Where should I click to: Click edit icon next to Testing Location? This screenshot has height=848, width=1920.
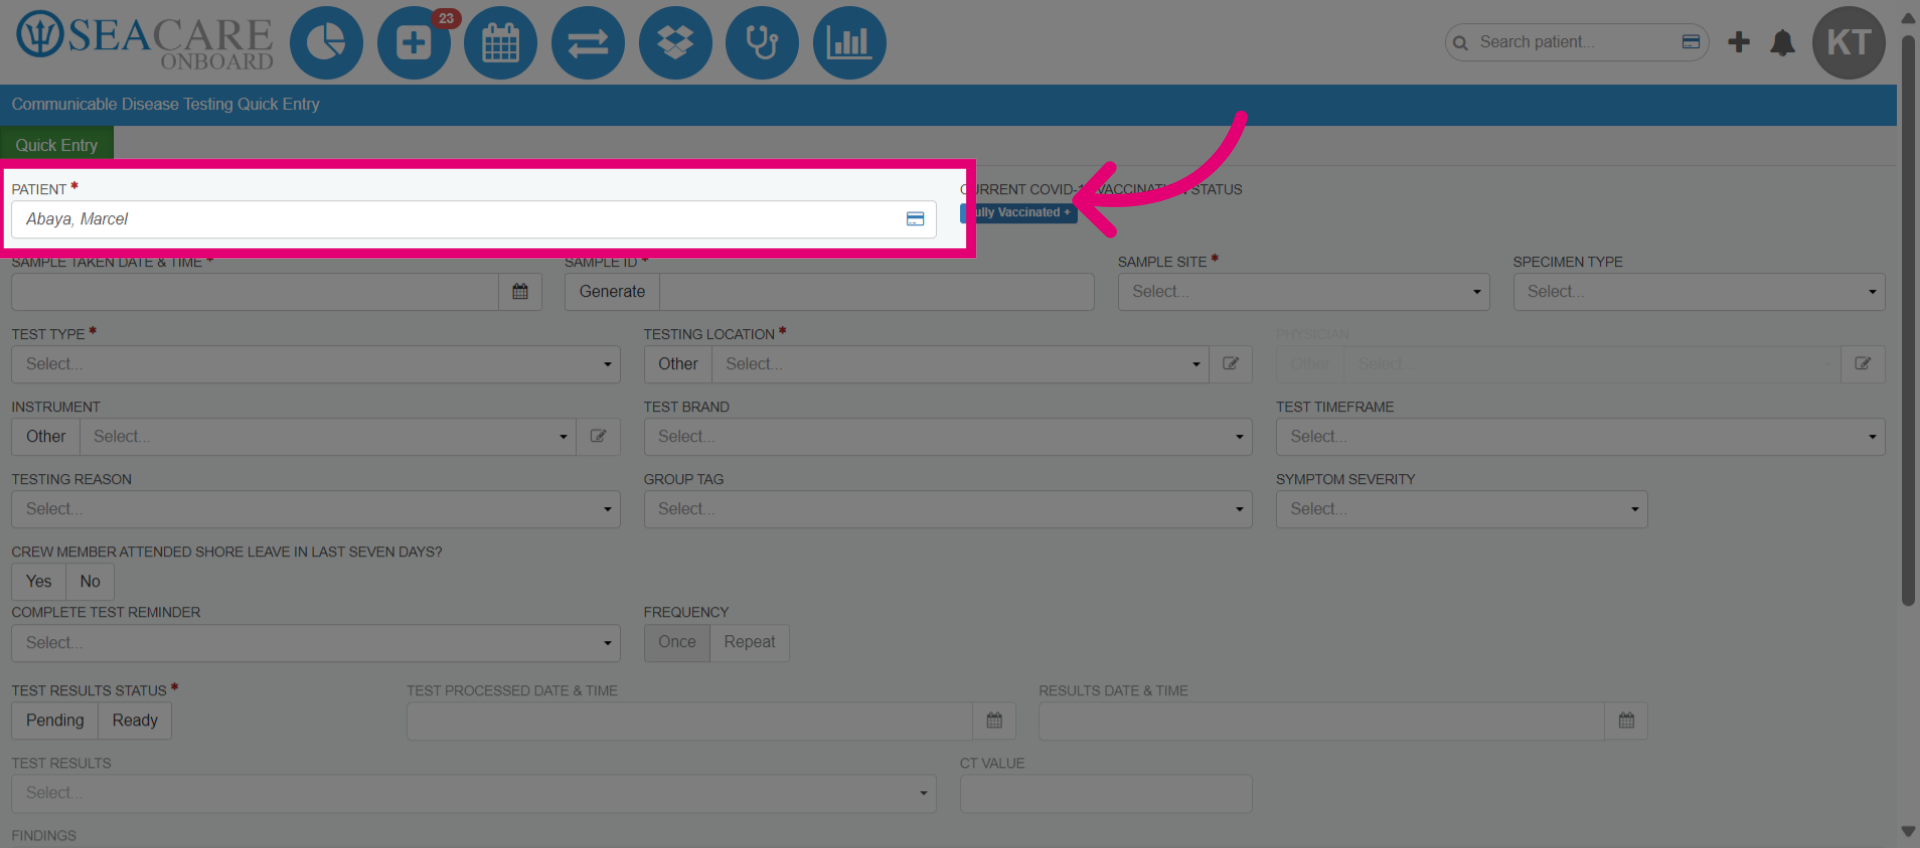tap(1231, 364)
